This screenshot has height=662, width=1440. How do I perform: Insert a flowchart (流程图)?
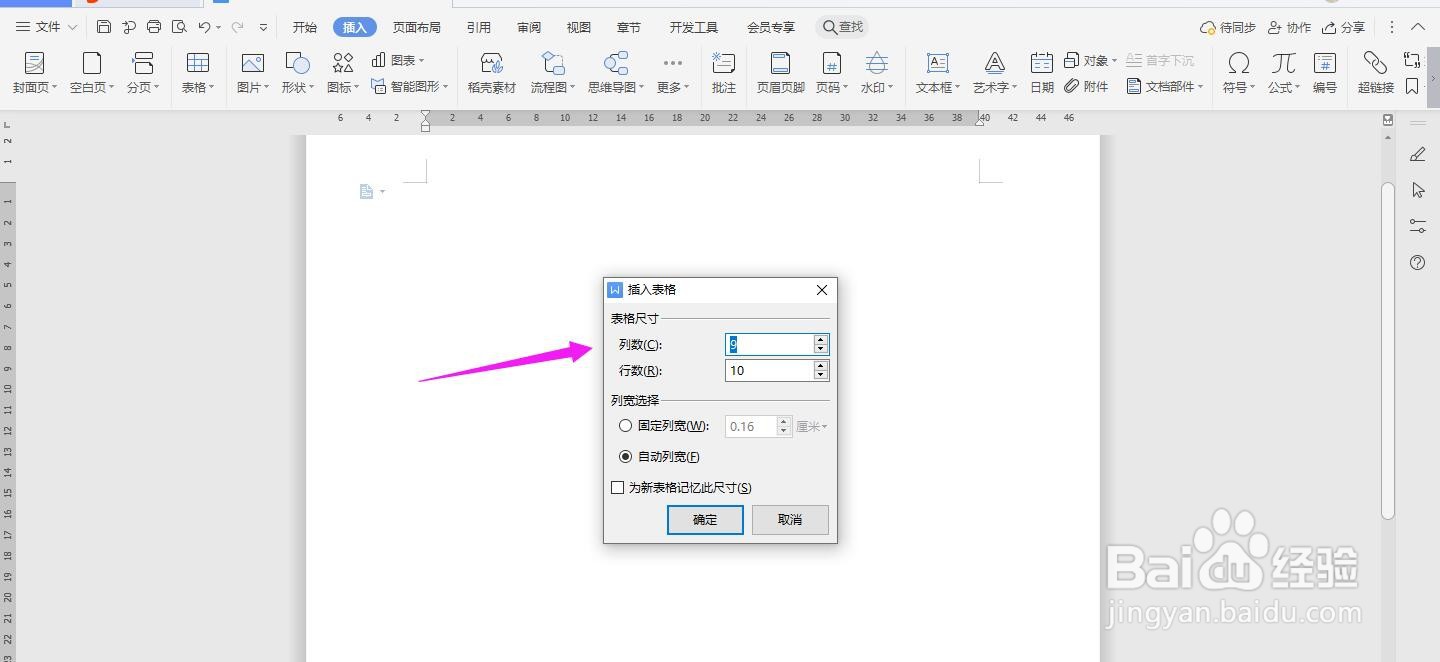click(552, 74)
